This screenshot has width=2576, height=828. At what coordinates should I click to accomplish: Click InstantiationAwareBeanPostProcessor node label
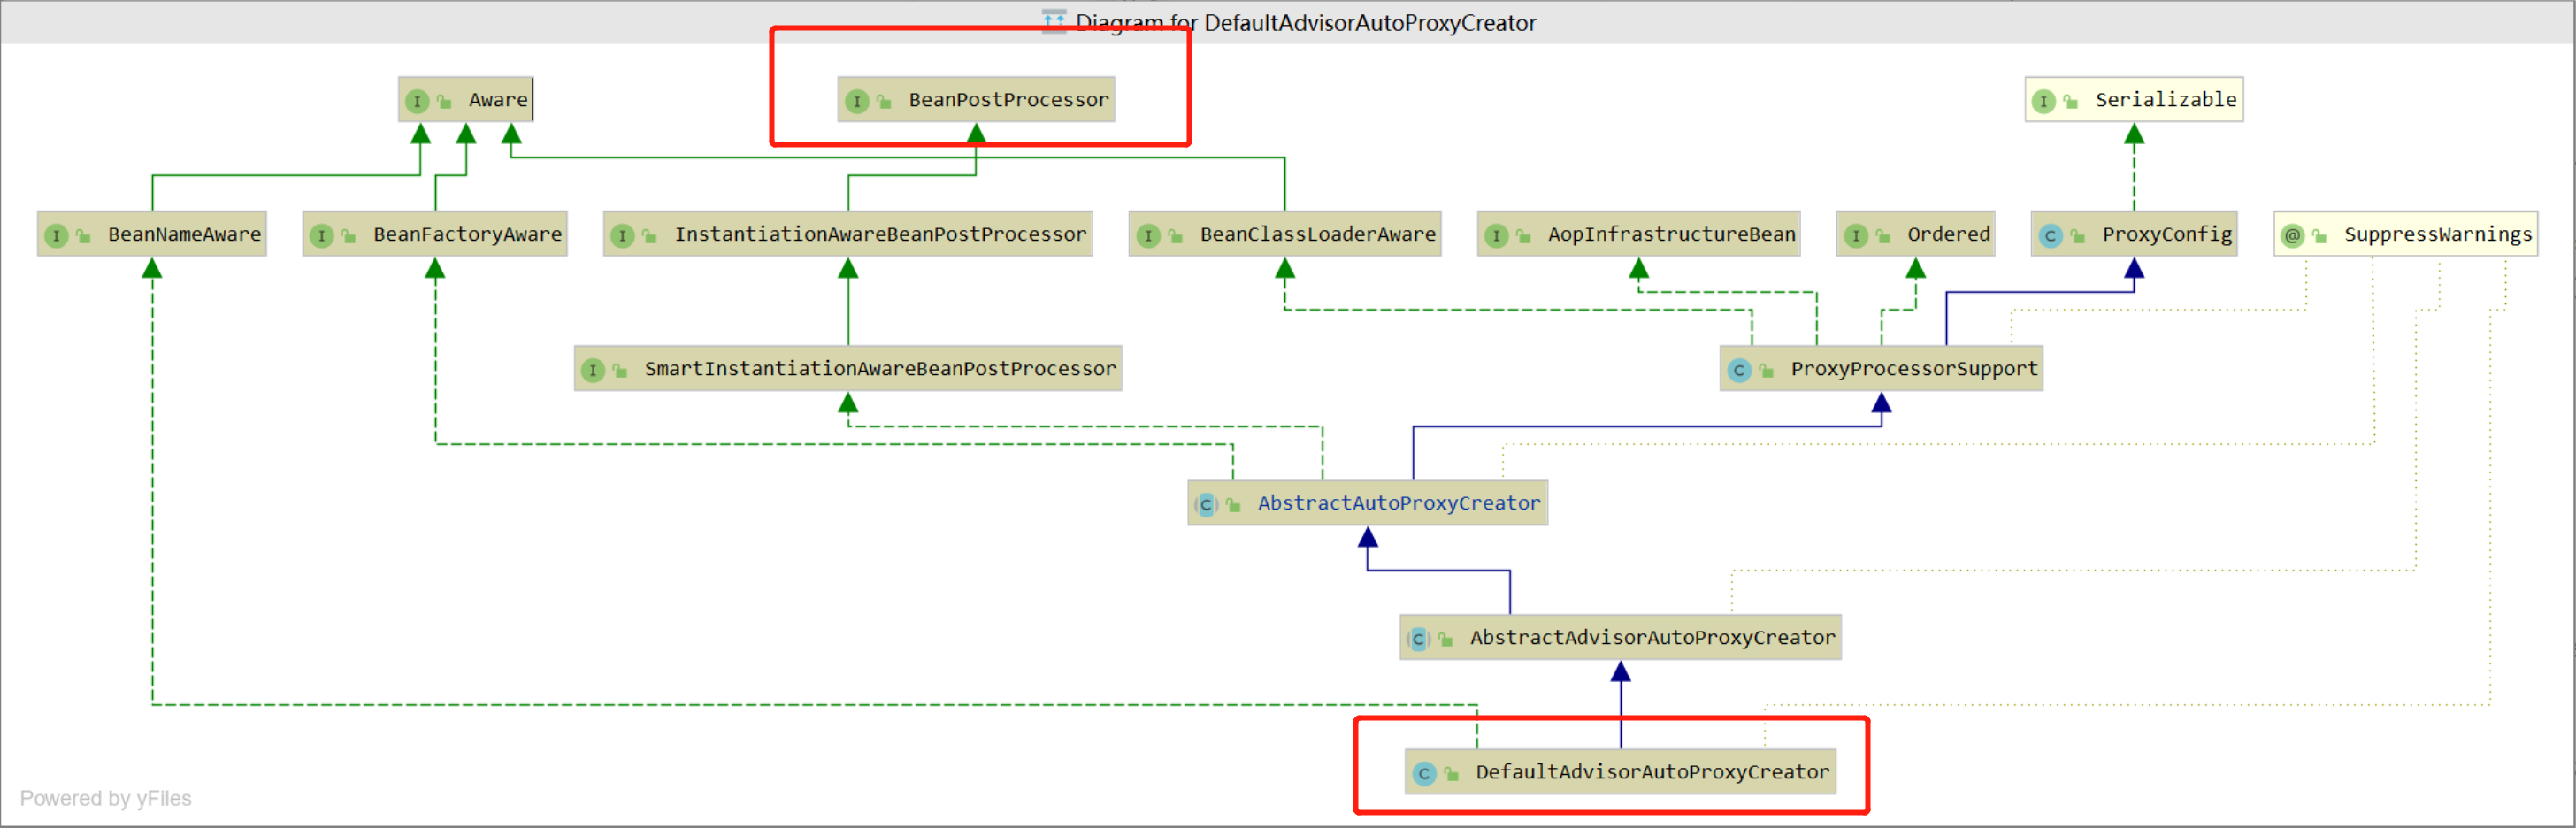click(880, 234)
